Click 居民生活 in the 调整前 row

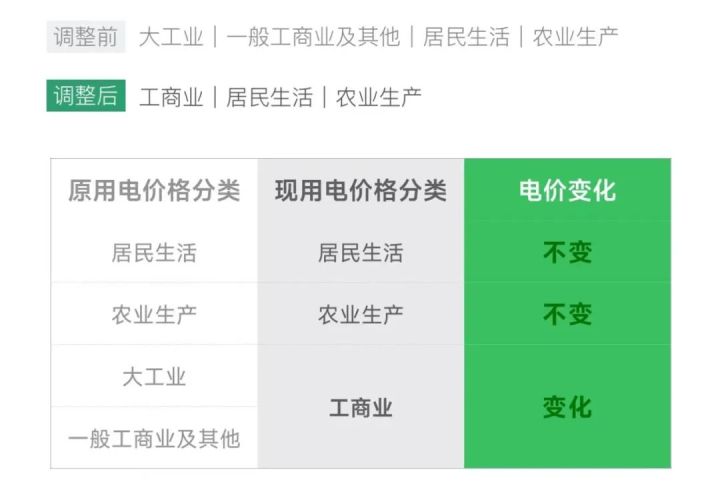(466, 38)
